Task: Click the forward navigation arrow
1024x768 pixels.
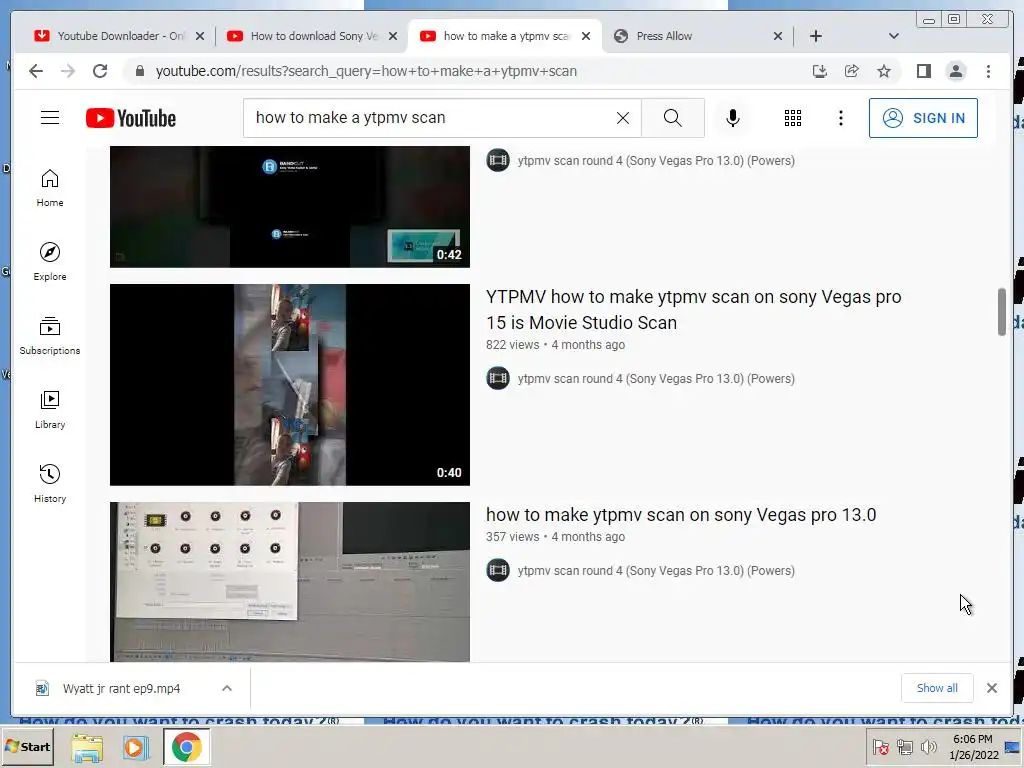Action: 68,71
